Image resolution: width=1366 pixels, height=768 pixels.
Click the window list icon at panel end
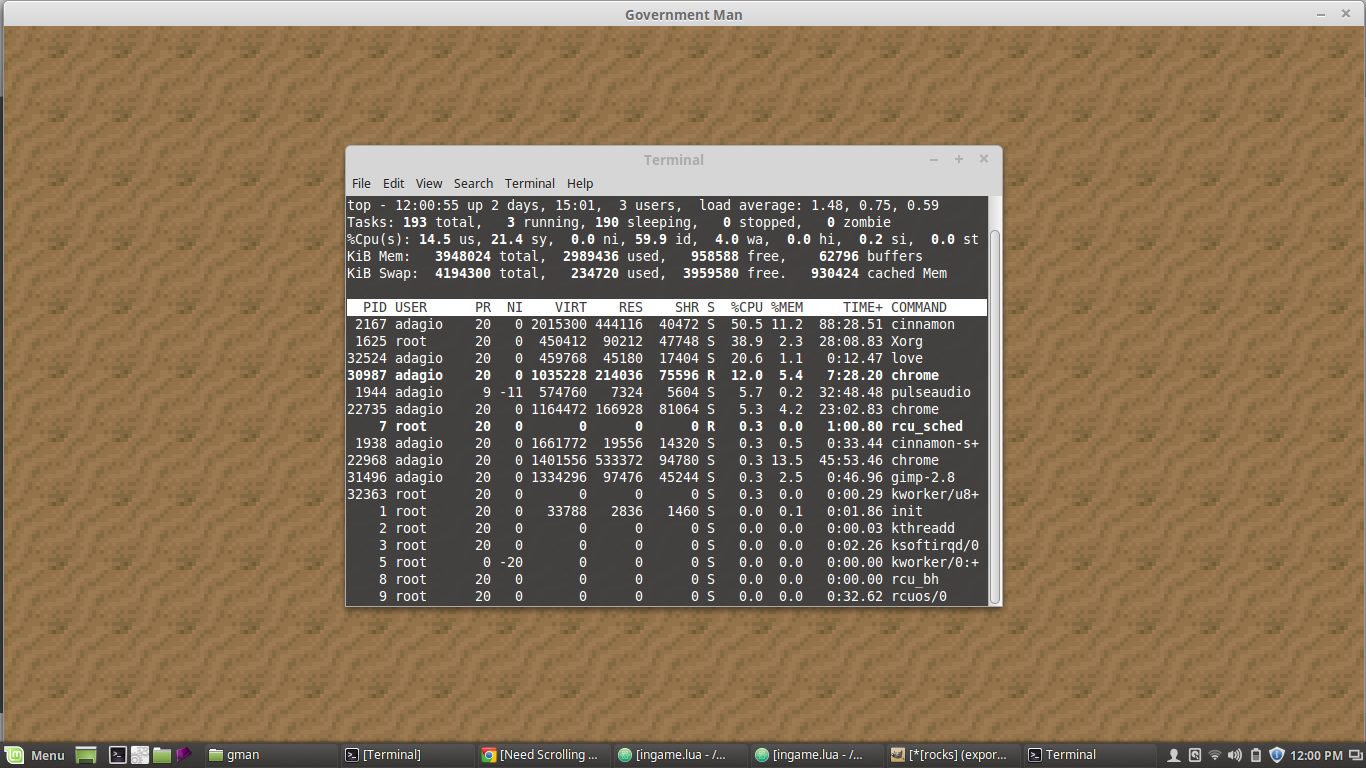click(1355, 755)
